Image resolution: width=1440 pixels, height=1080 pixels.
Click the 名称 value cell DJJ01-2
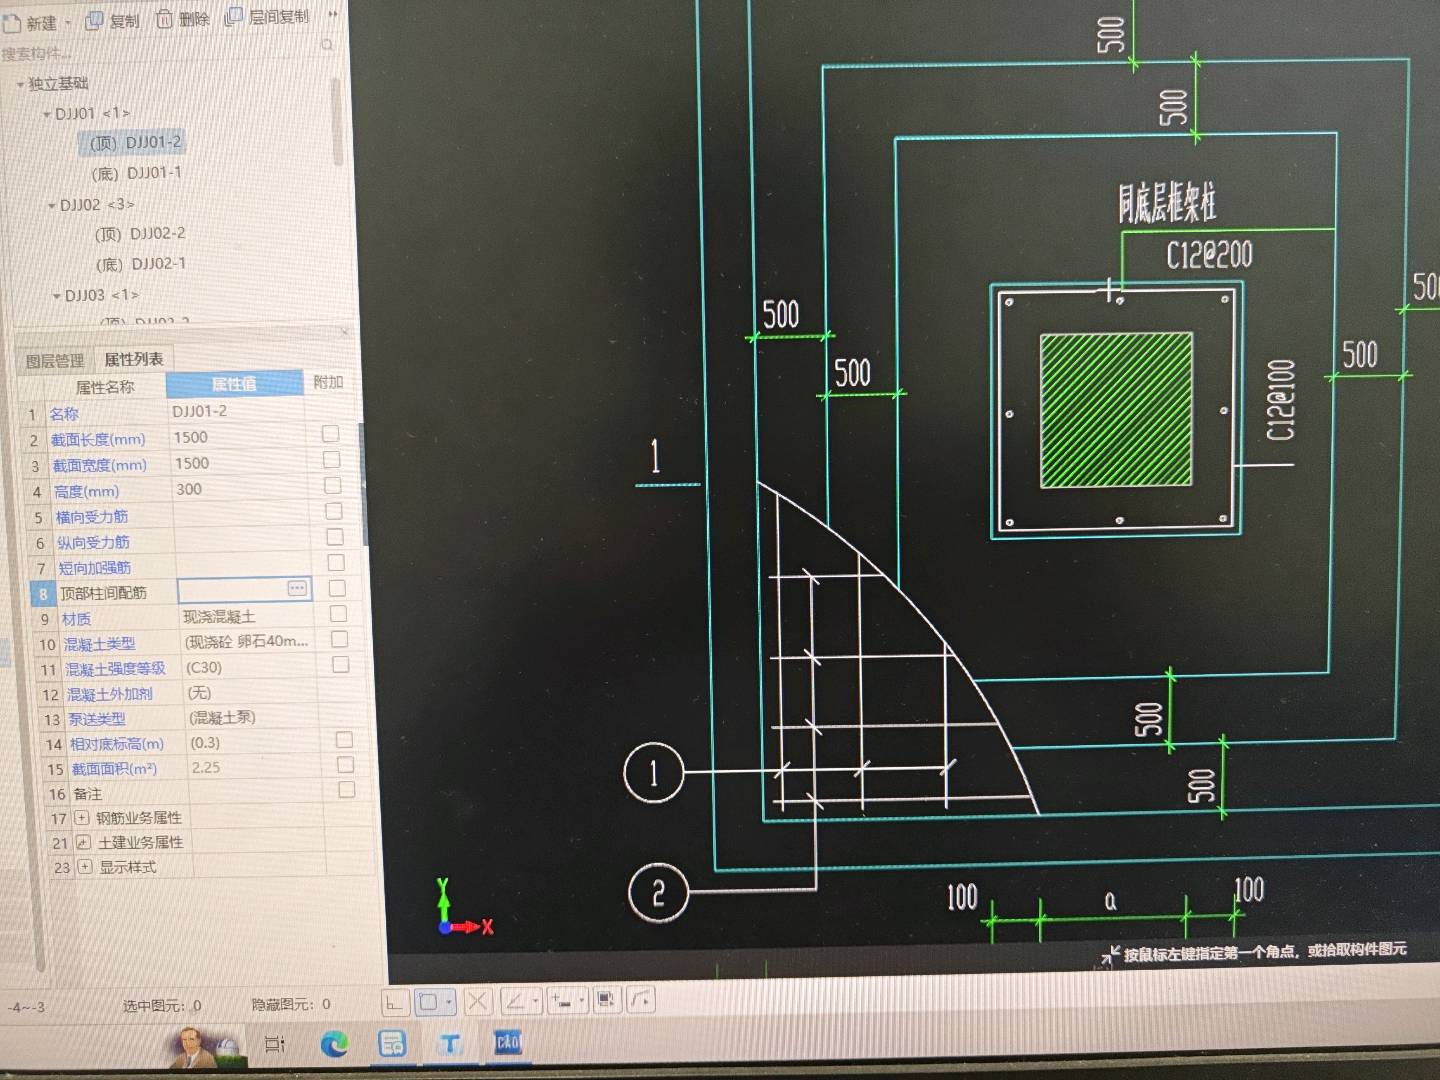236,411
